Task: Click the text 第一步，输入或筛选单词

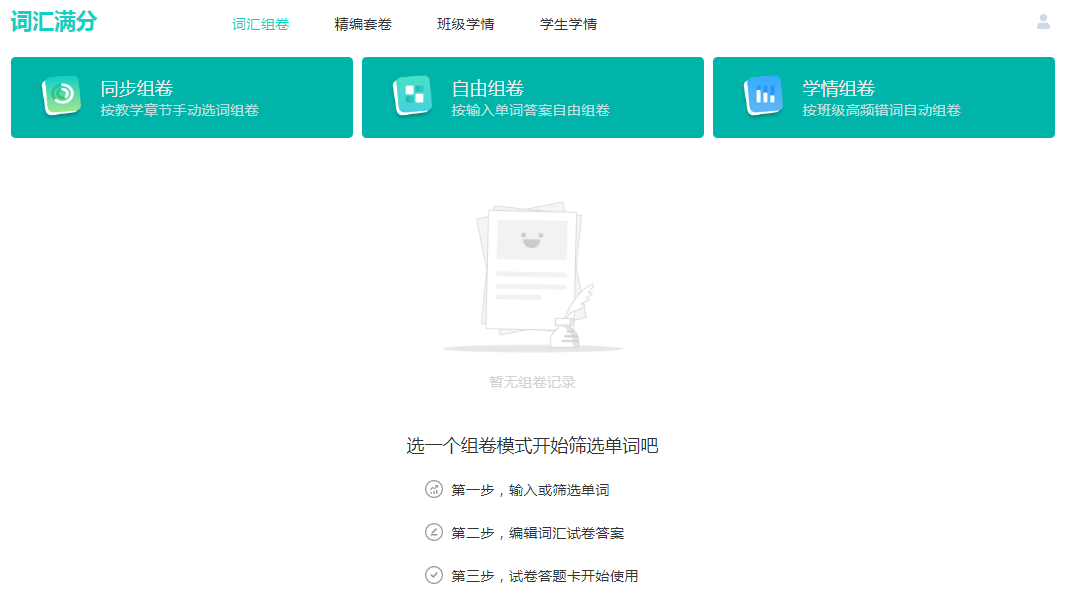Action: [x=530, y=490]
